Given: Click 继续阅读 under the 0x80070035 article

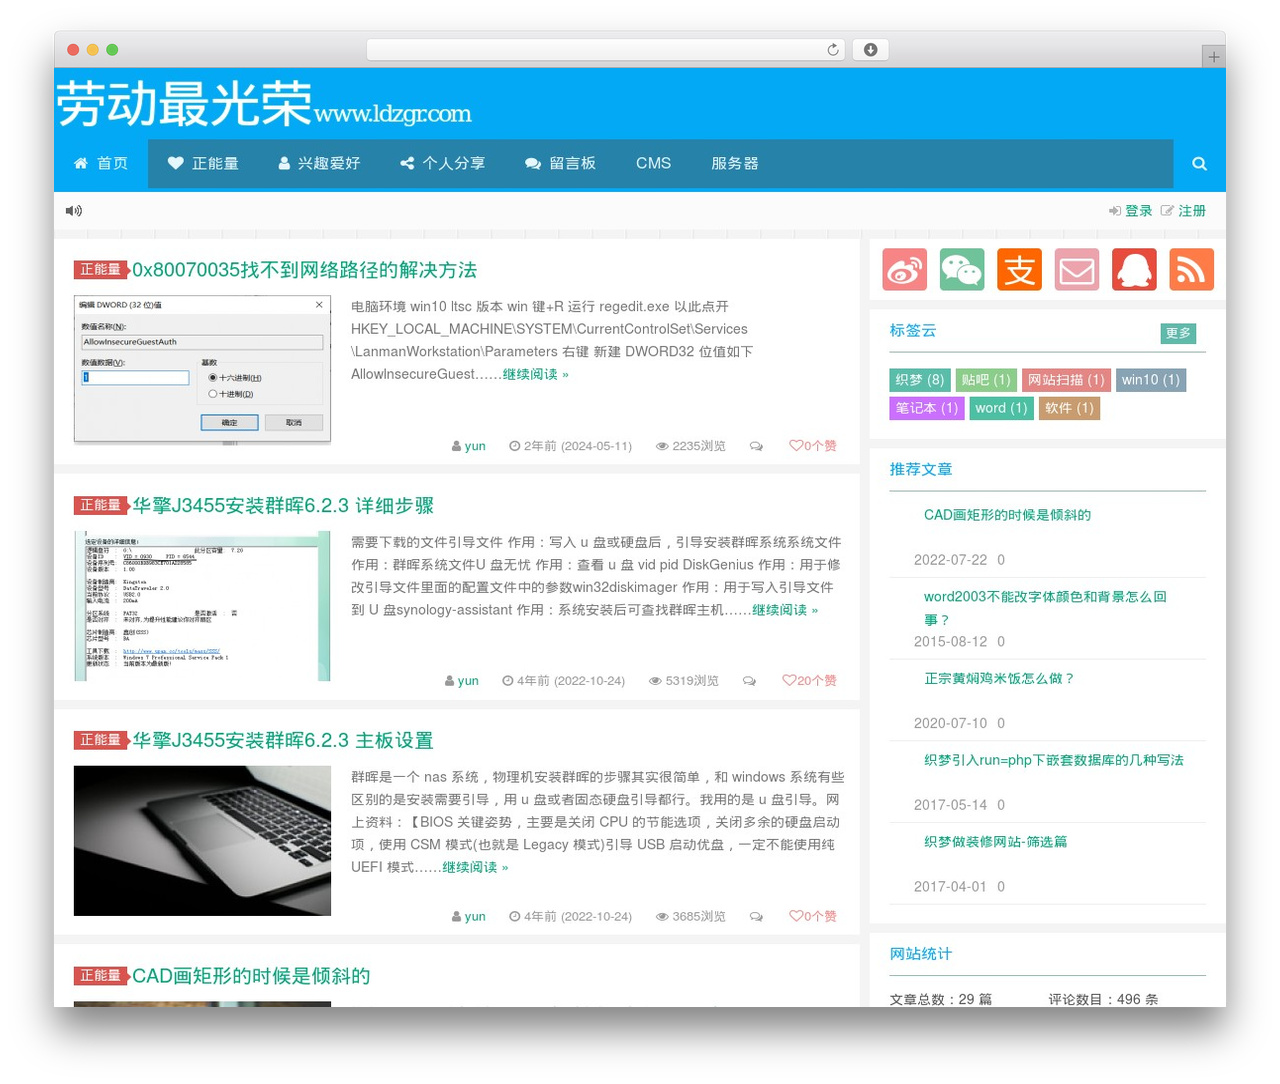Looking at the screenshot, I should [x=535, y=374].
